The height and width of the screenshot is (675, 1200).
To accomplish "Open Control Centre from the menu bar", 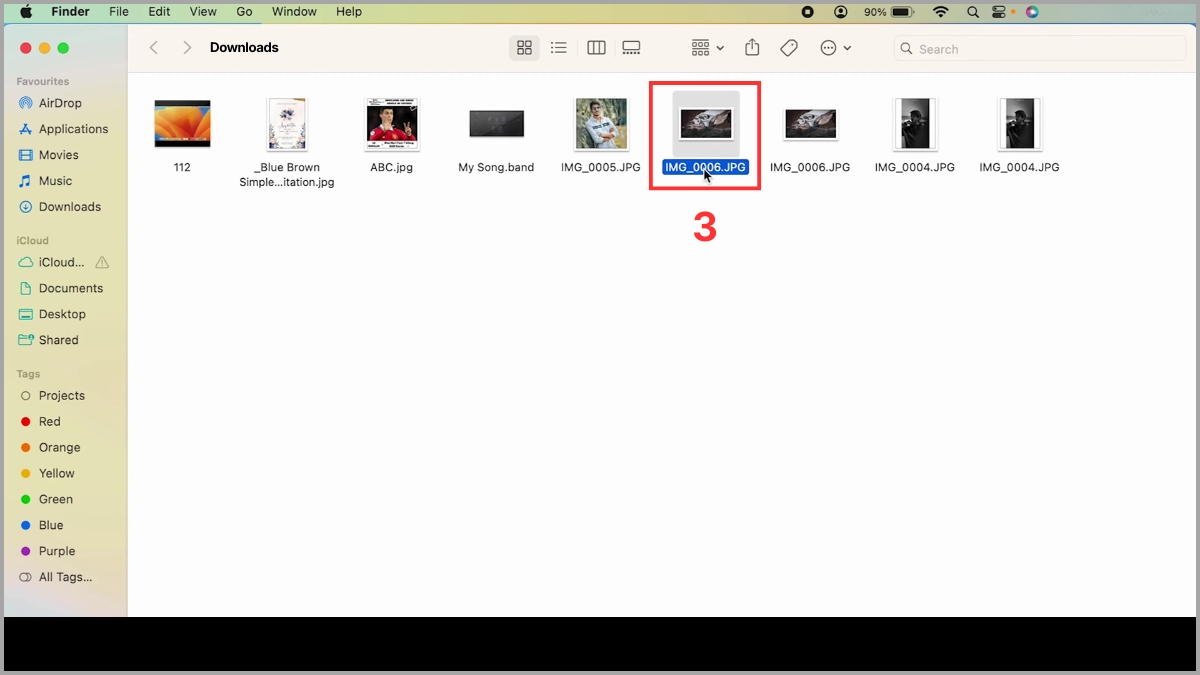I will tap(999, 12).
